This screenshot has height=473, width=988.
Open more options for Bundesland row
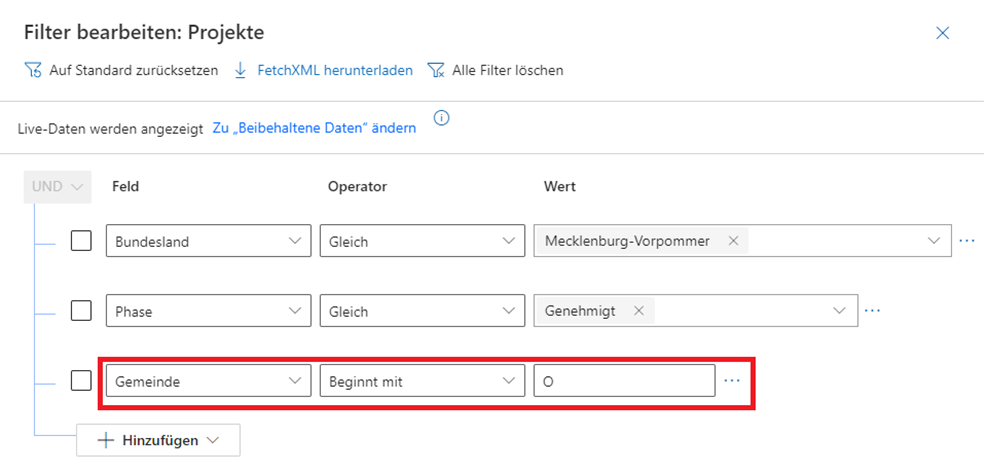(x=966, y=241)
